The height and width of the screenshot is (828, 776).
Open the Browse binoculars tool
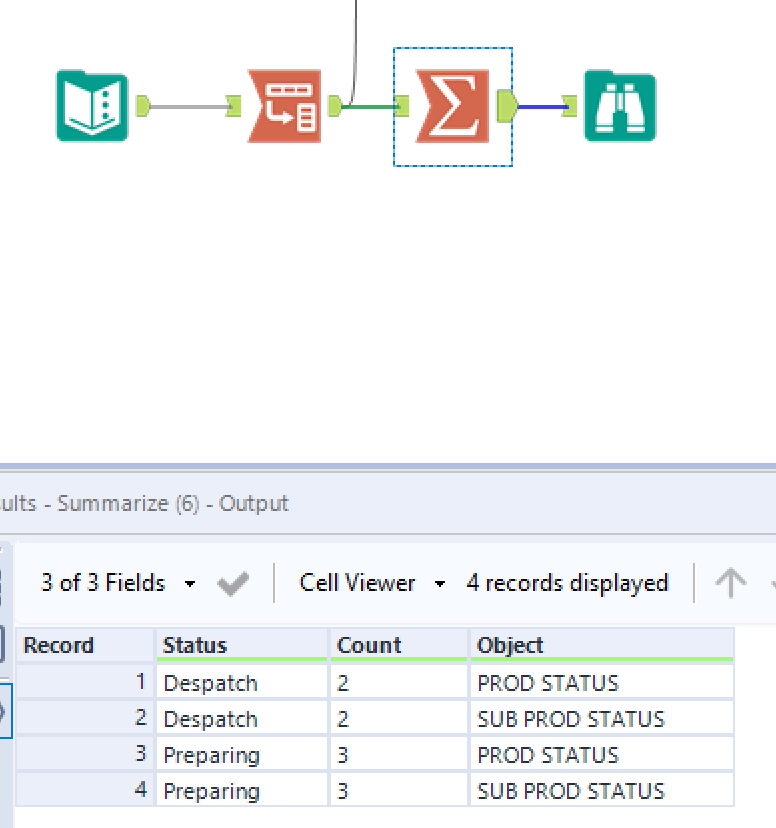click(x=619, y=106)
